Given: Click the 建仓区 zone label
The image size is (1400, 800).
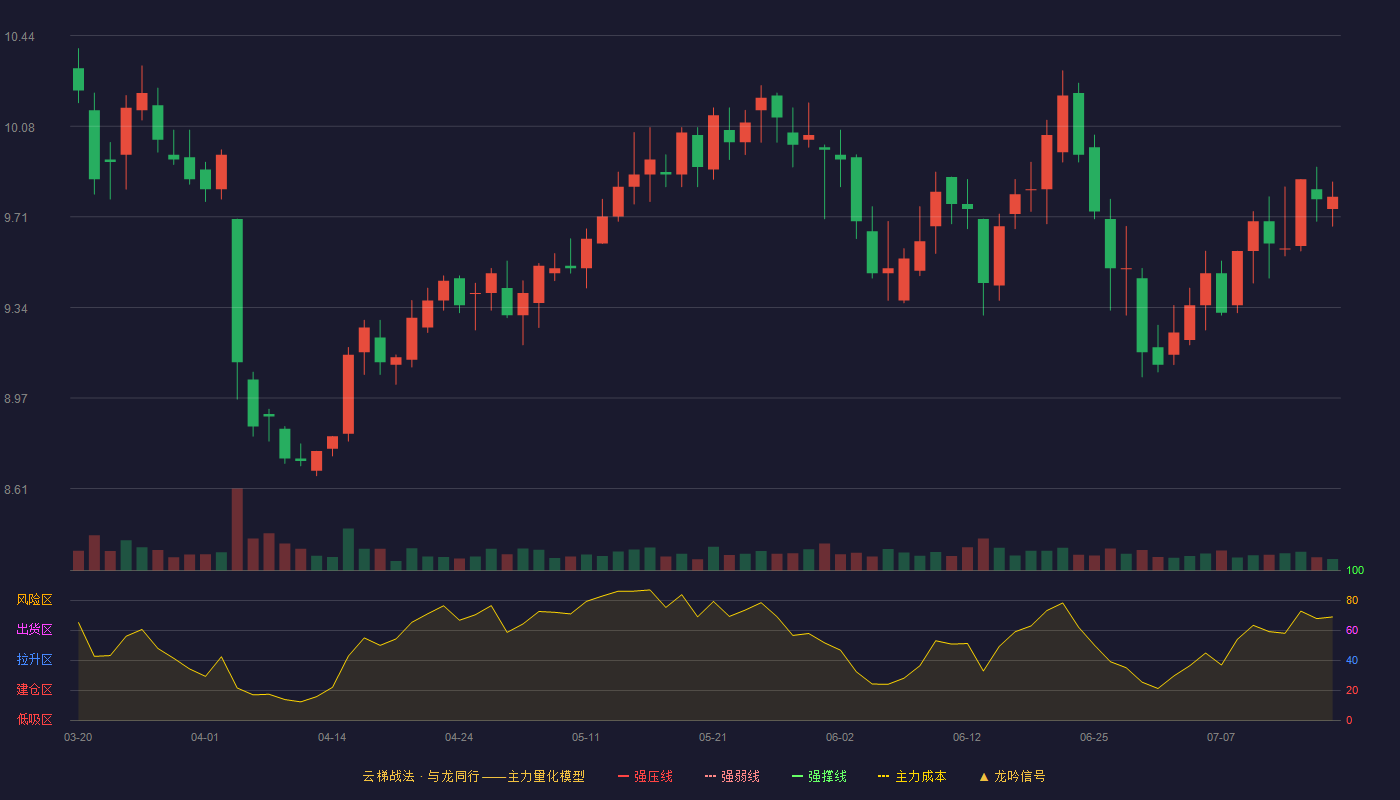Looking at the screenshot, I should tap(34, 690).
